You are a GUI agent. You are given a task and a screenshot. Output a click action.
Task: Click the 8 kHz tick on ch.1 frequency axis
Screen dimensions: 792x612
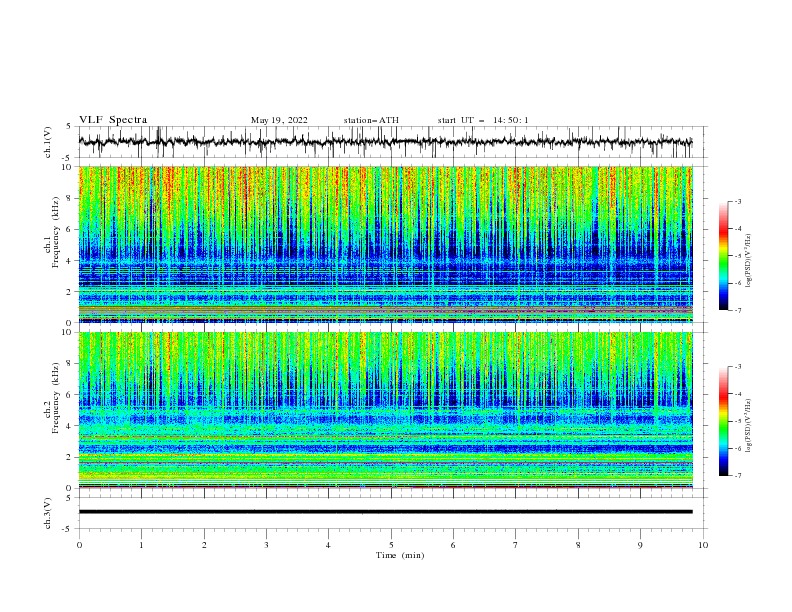[71, 198]
